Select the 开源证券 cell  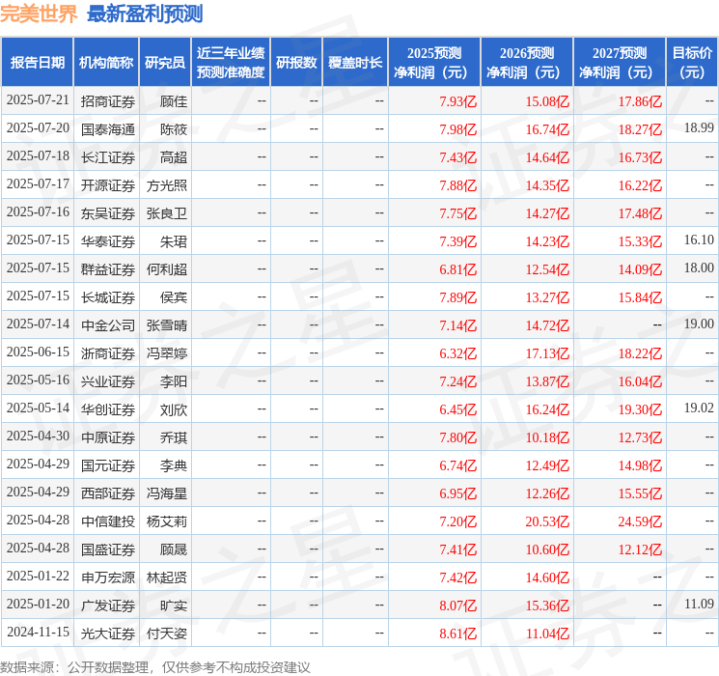[x=108, y=185]
